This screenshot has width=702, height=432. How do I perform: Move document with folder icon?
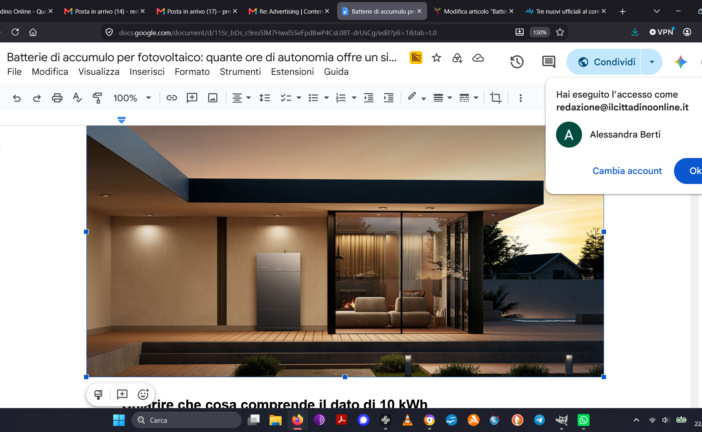(x=457, y=58)
